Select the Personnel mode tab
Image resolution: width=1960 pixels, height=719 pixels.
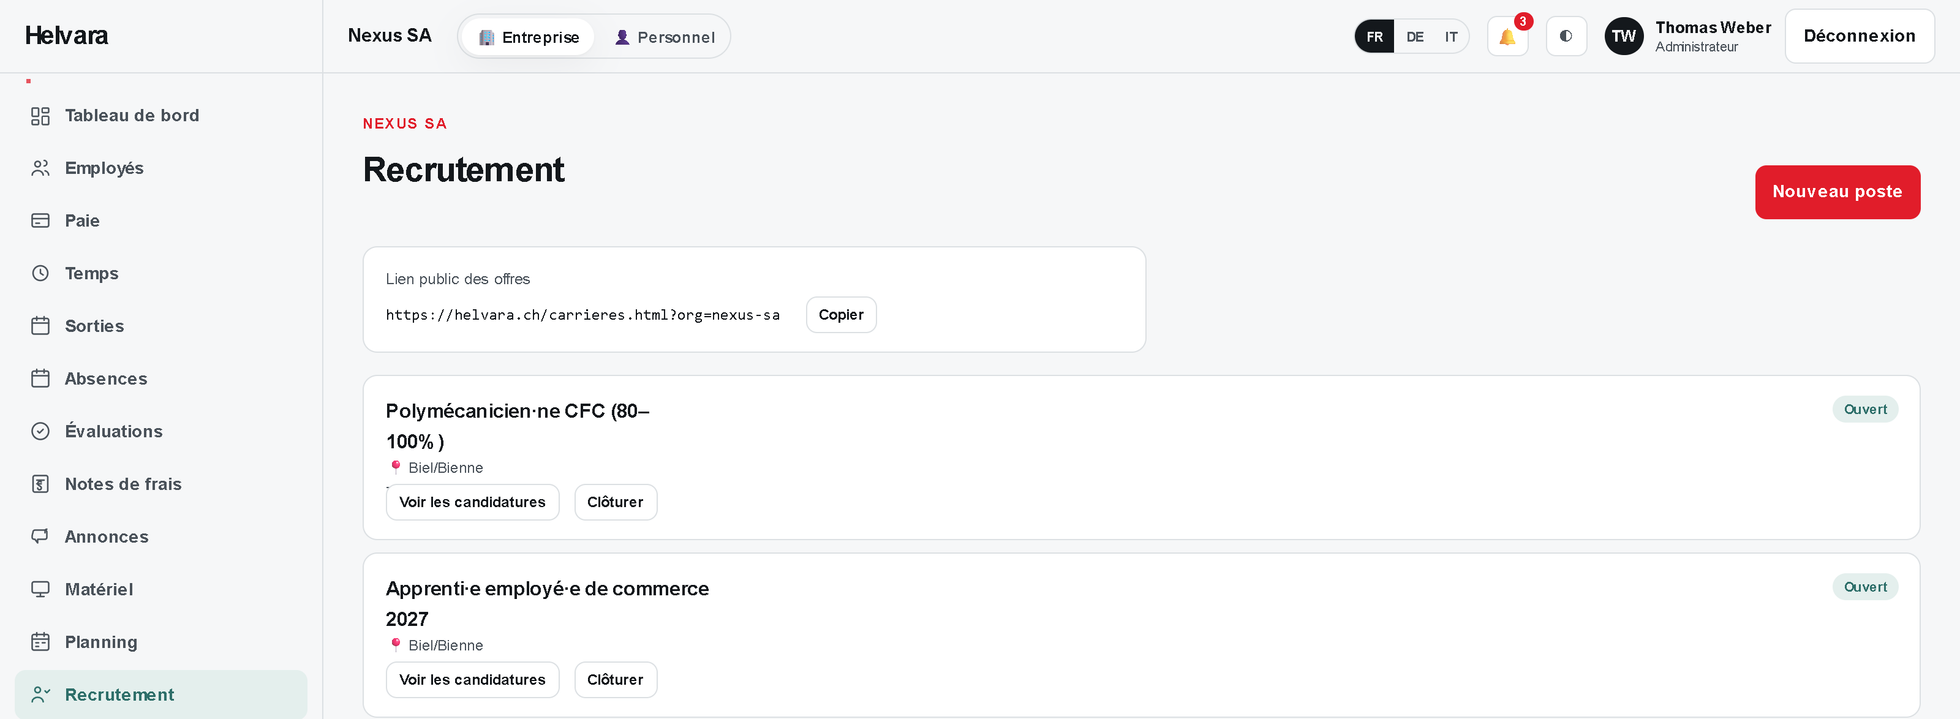[x=664, y=37]
